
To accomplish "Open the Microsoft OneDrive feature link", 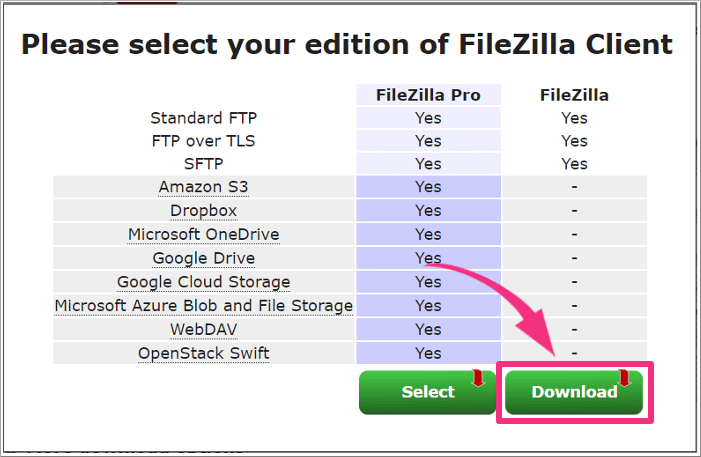I will coord(203,234).
